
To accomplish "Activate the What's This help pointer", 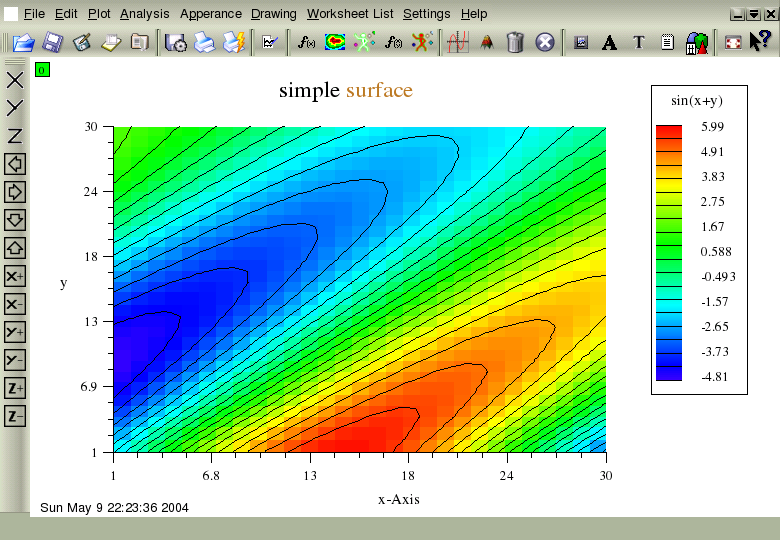I will click(758, 43).
